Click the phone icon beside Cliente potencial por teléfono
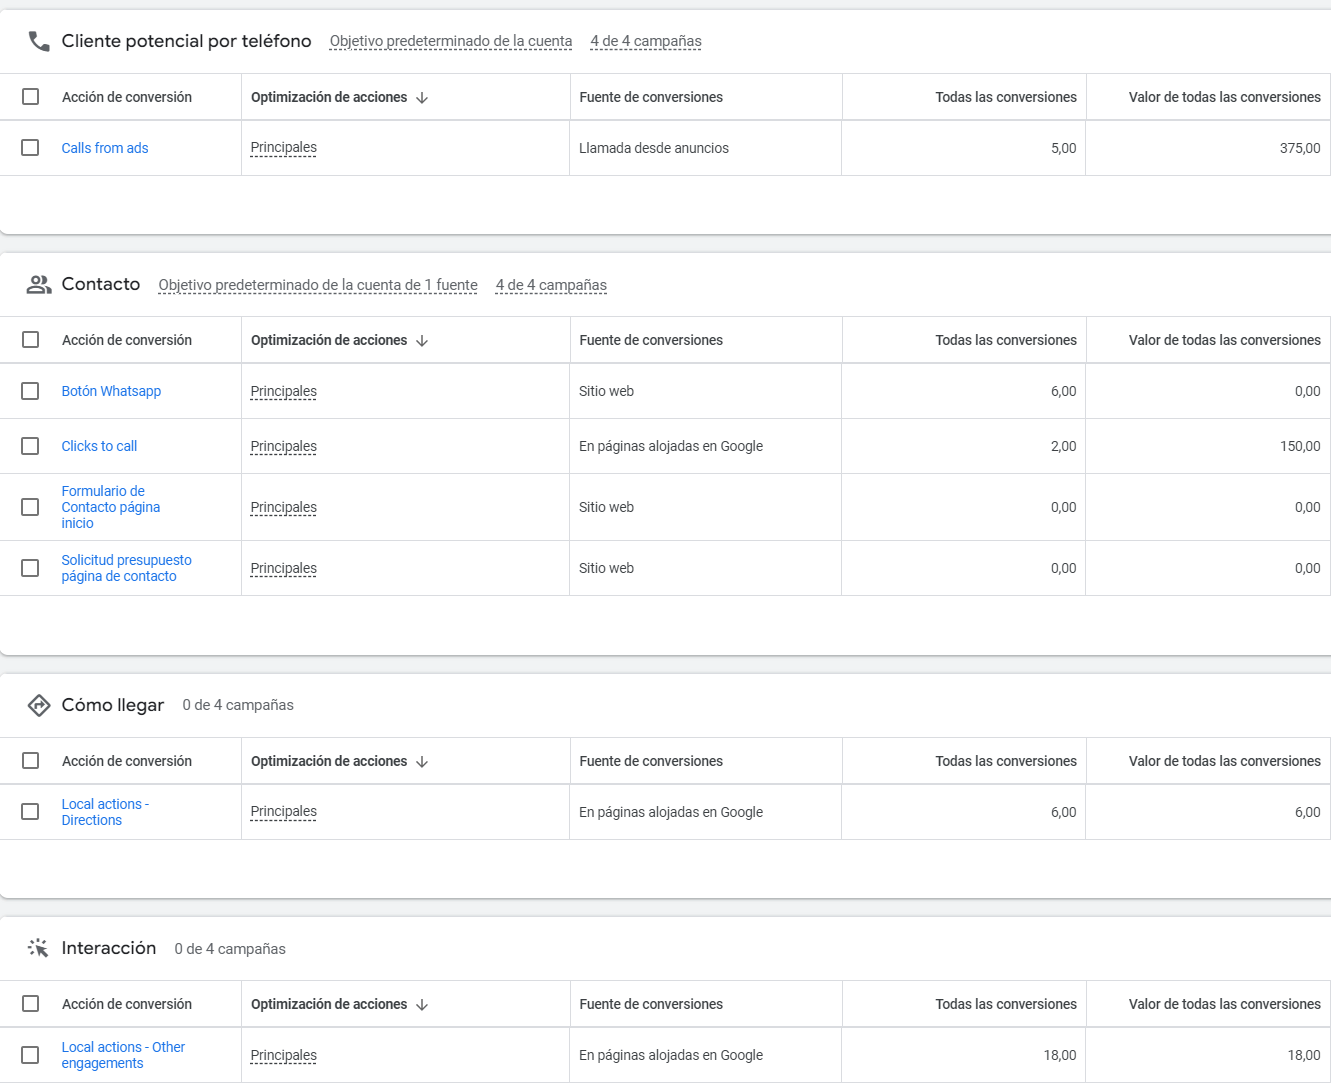This screenshot has height=1092, width=1331. [x=39, y=41]
